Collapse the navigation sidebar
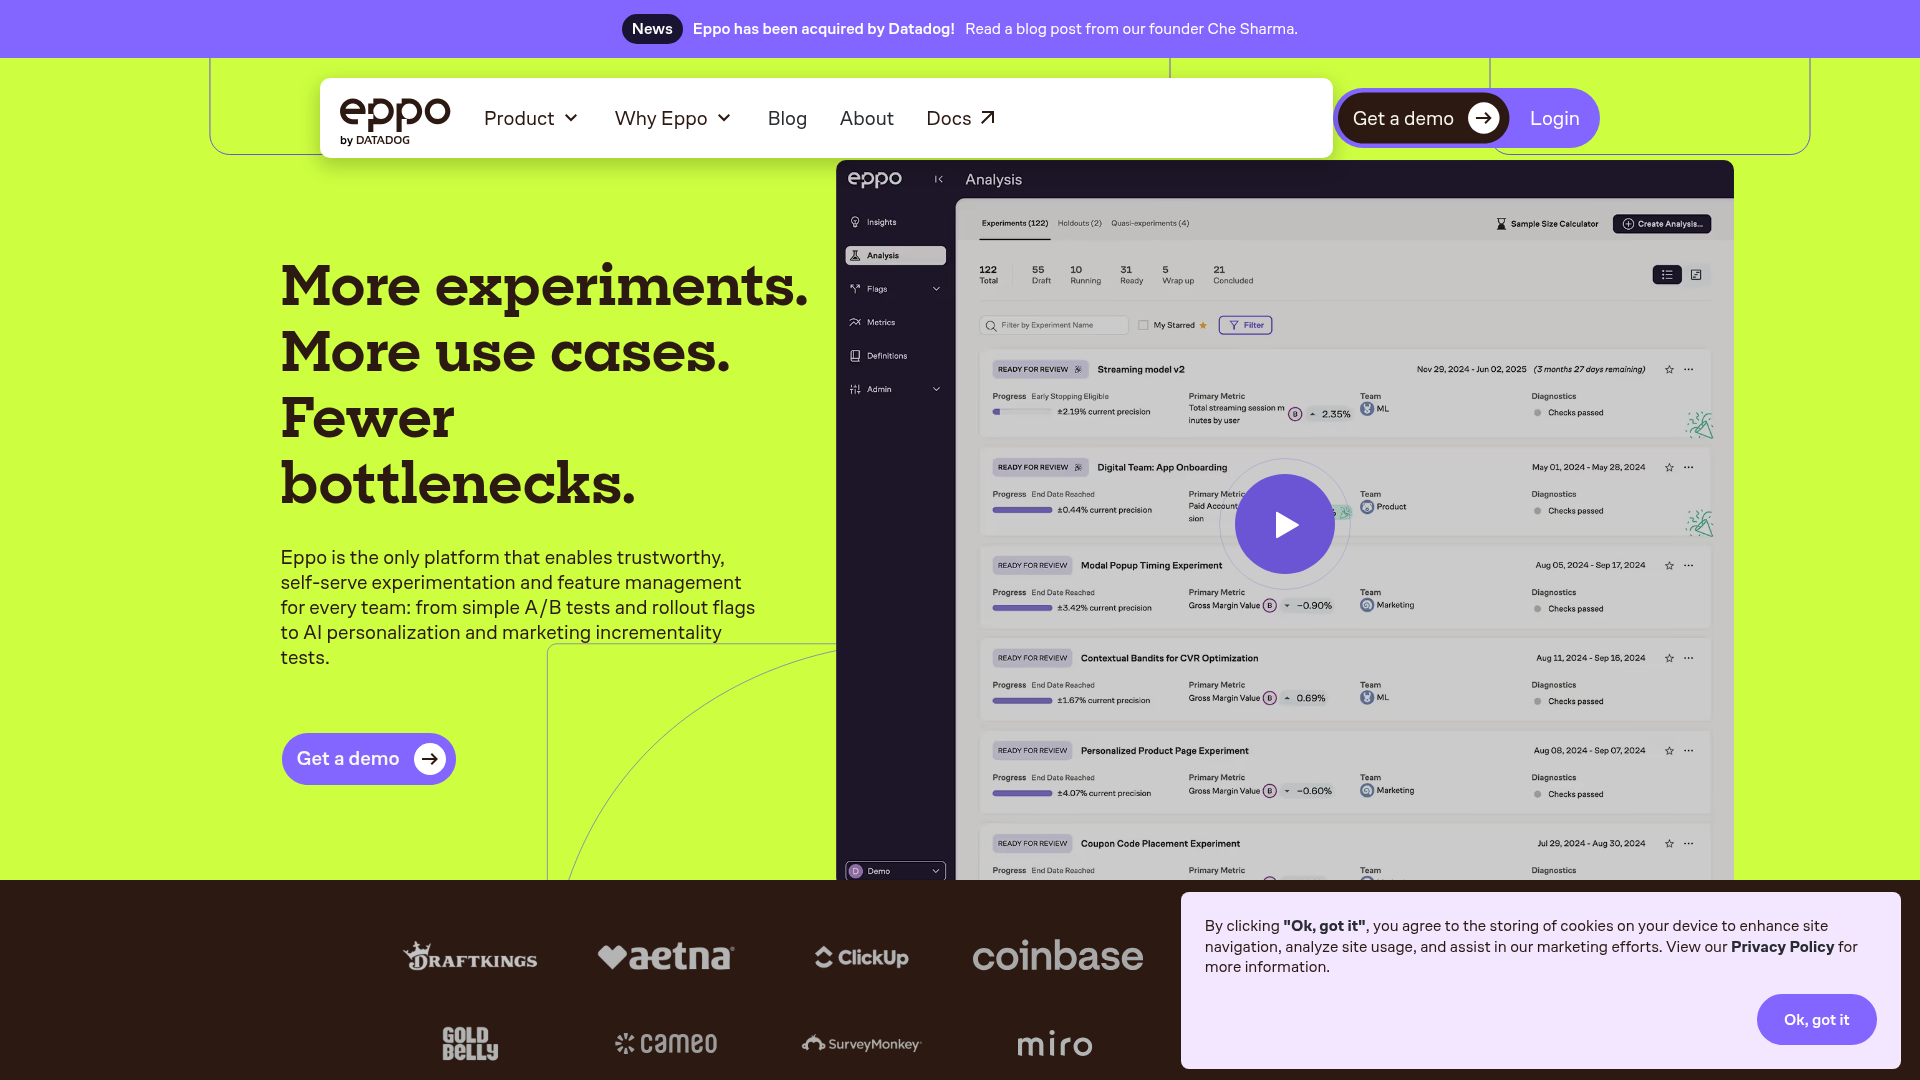Screen dimensions: 1920x1080 938,179
